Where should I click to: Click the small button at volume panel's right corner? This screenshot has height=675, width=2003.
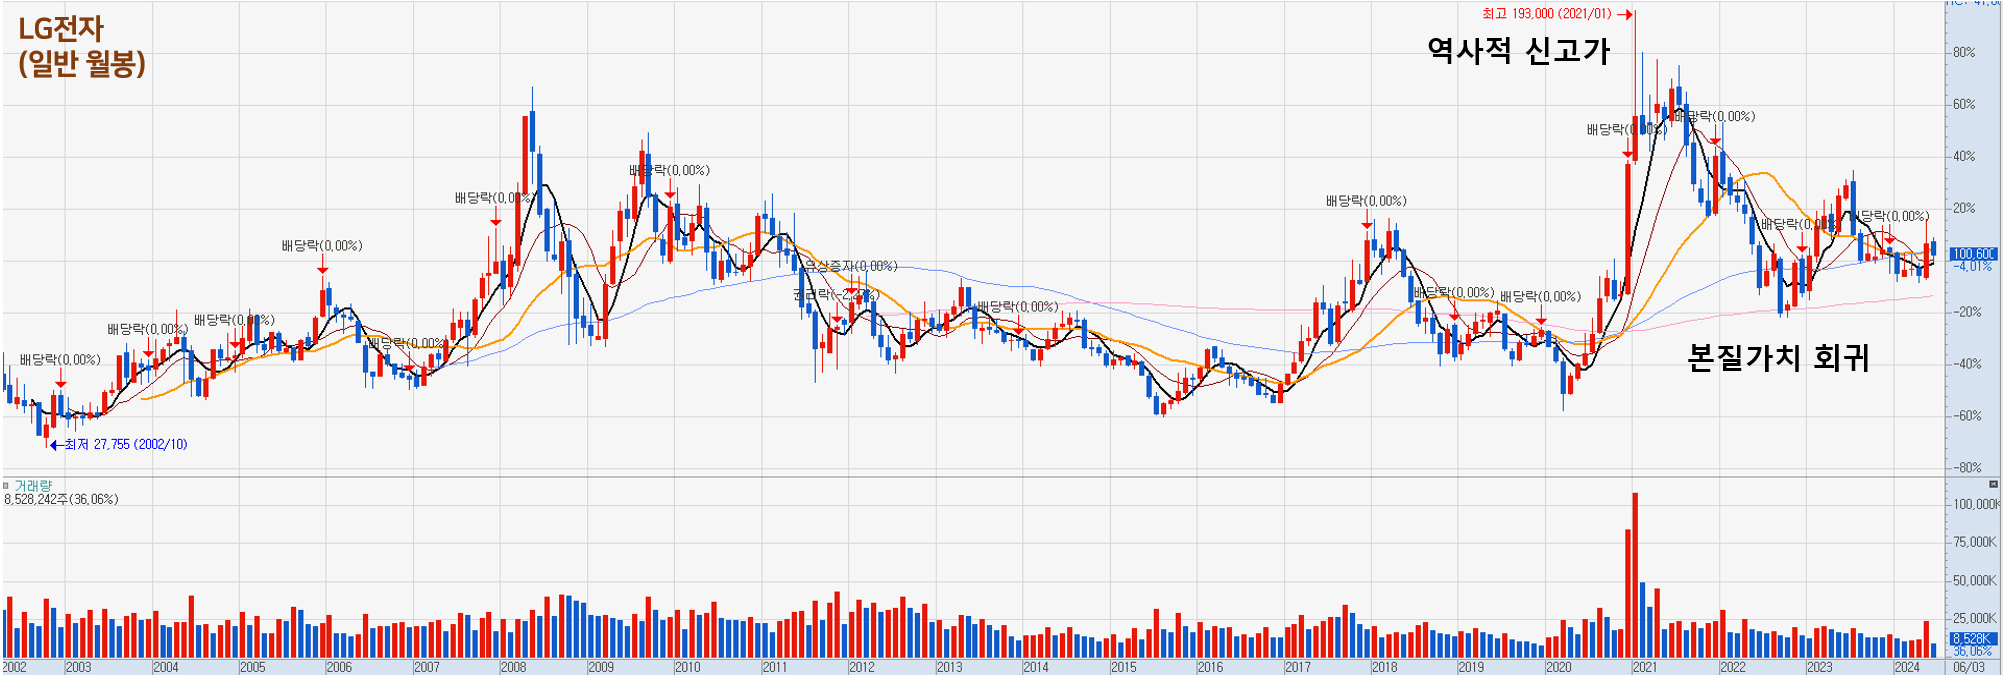(1992, 485)
